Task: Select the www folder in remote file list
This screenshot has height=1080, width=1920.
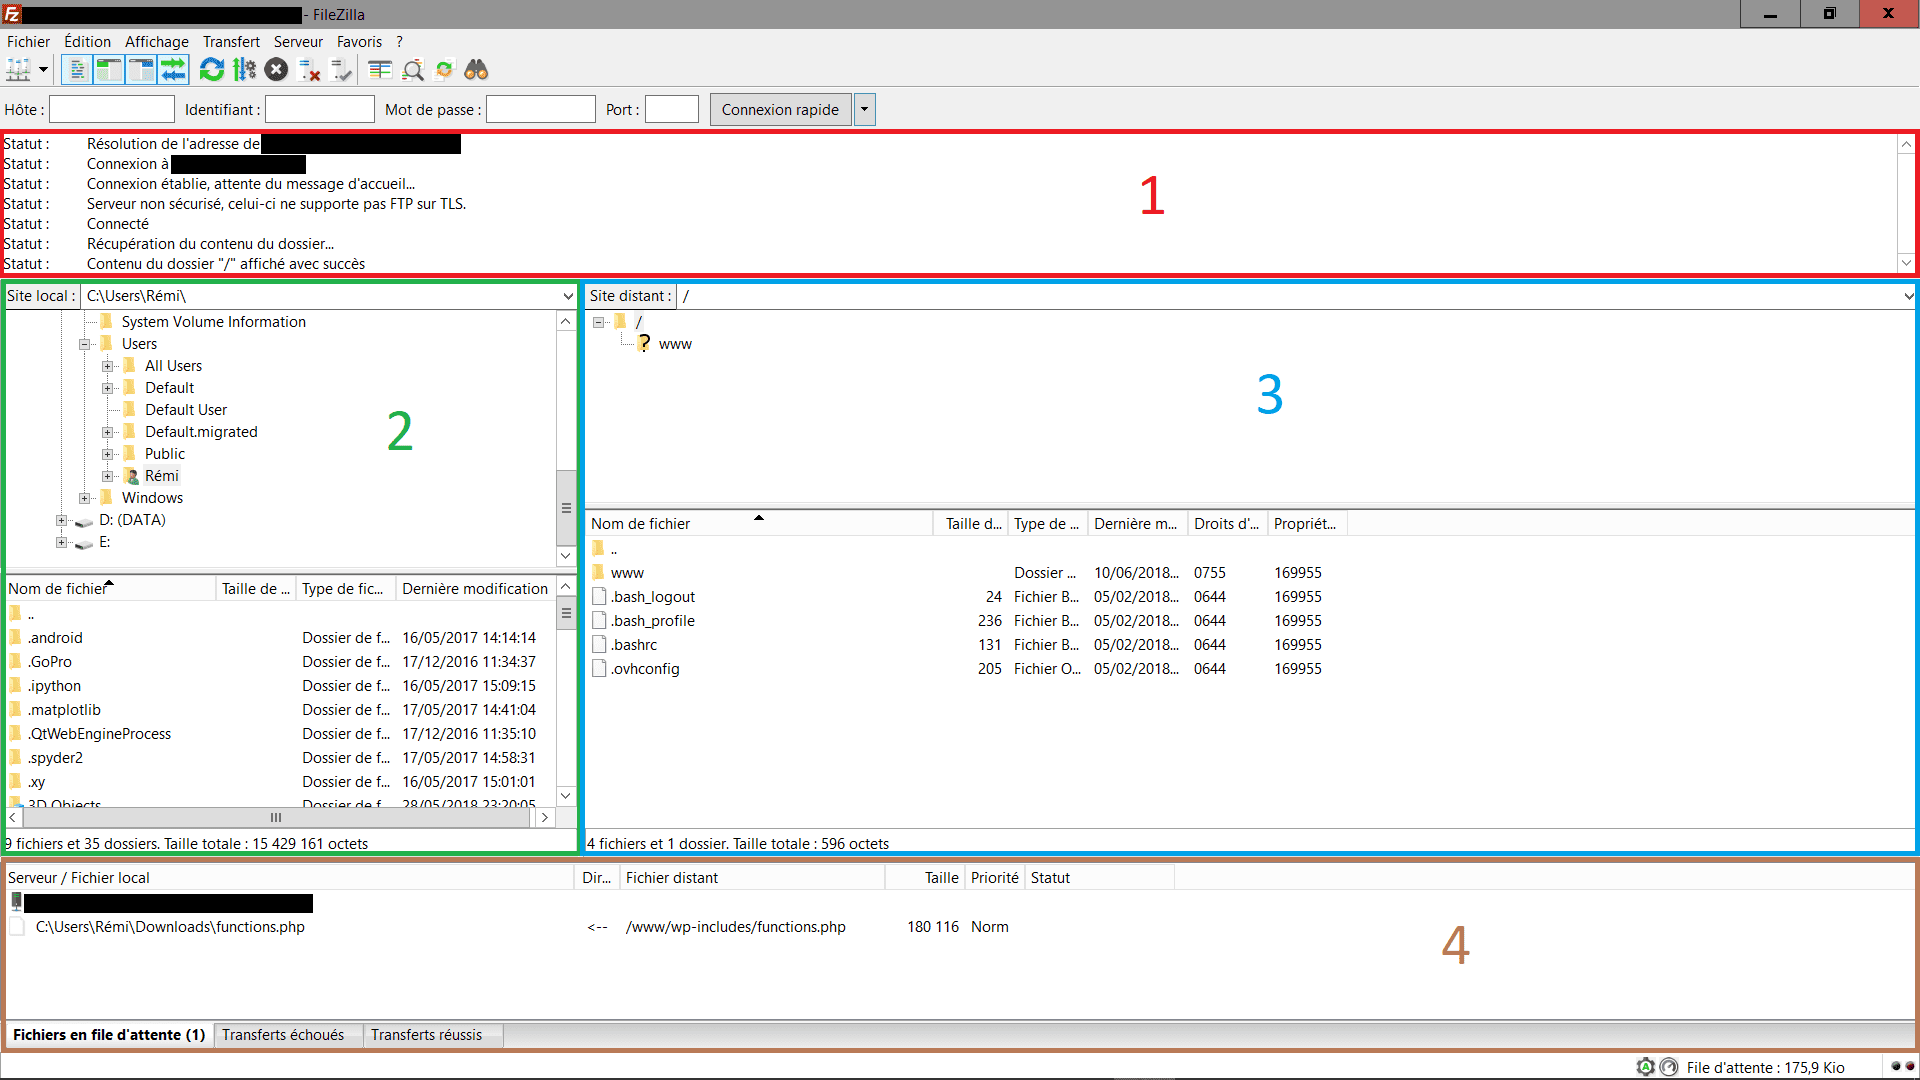Action: coord(627,573)
